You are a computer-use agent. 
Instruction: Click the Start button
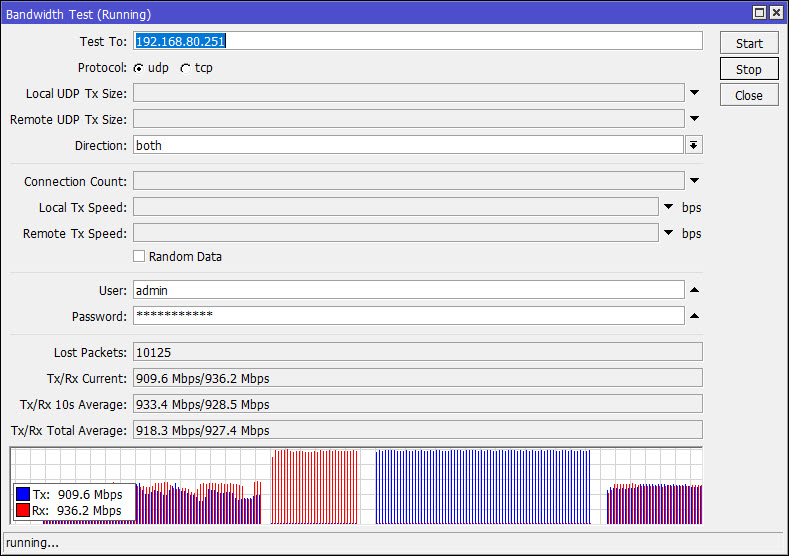click(x=749, y=43)
